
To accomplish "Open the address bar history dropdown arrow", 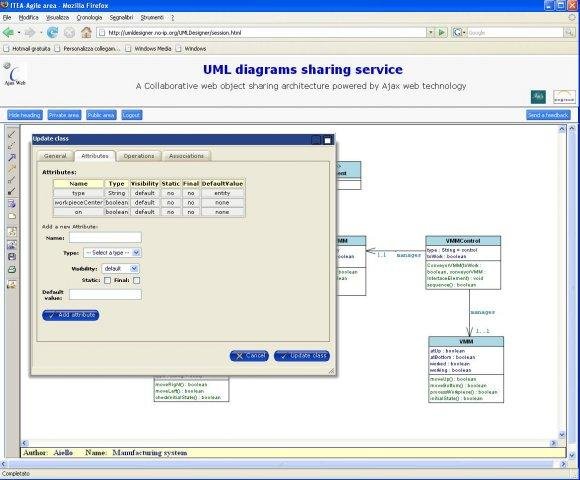I will tap(430, 33).
